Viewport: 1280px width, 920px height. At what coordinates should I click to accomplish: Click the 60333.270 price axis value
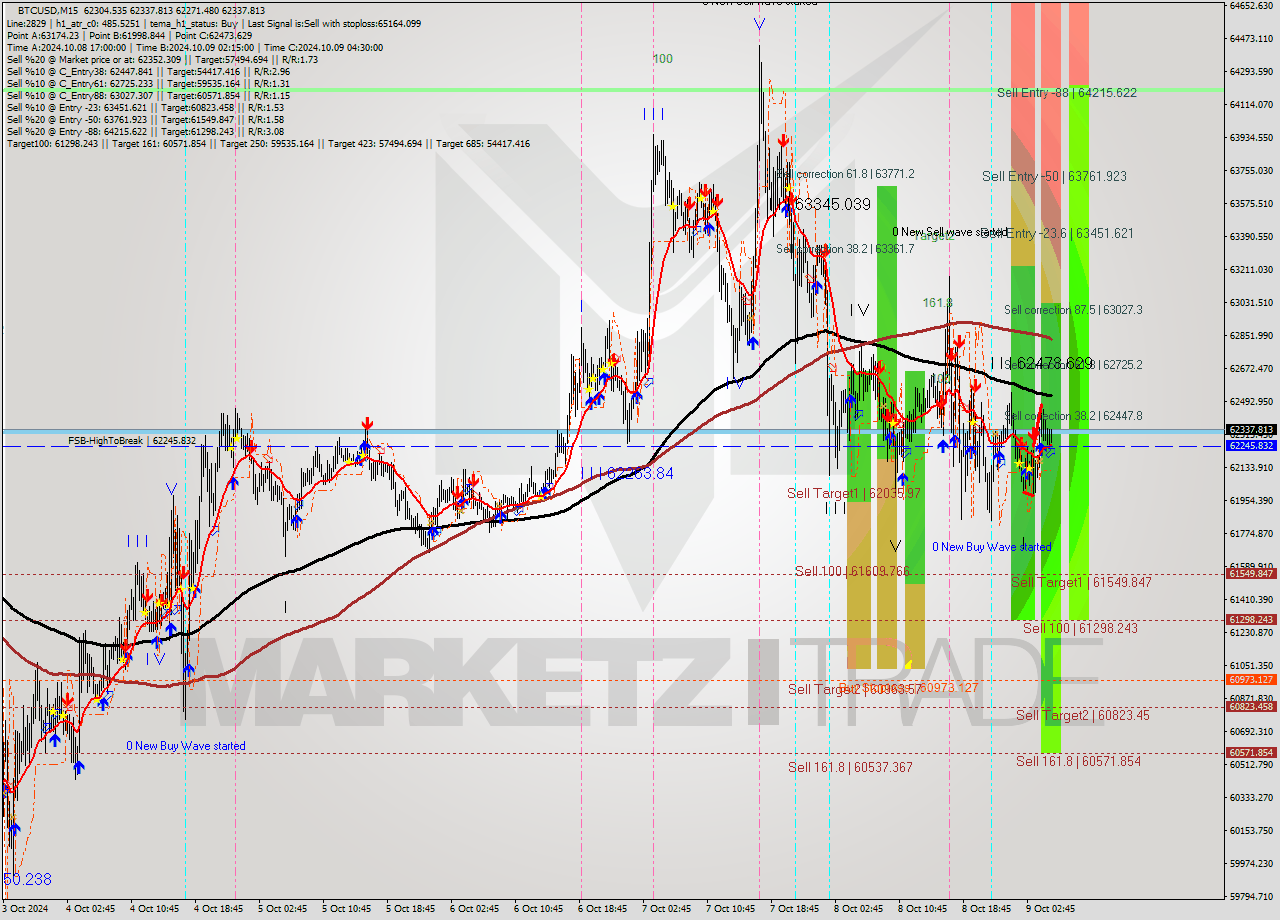pos(1250,797)
